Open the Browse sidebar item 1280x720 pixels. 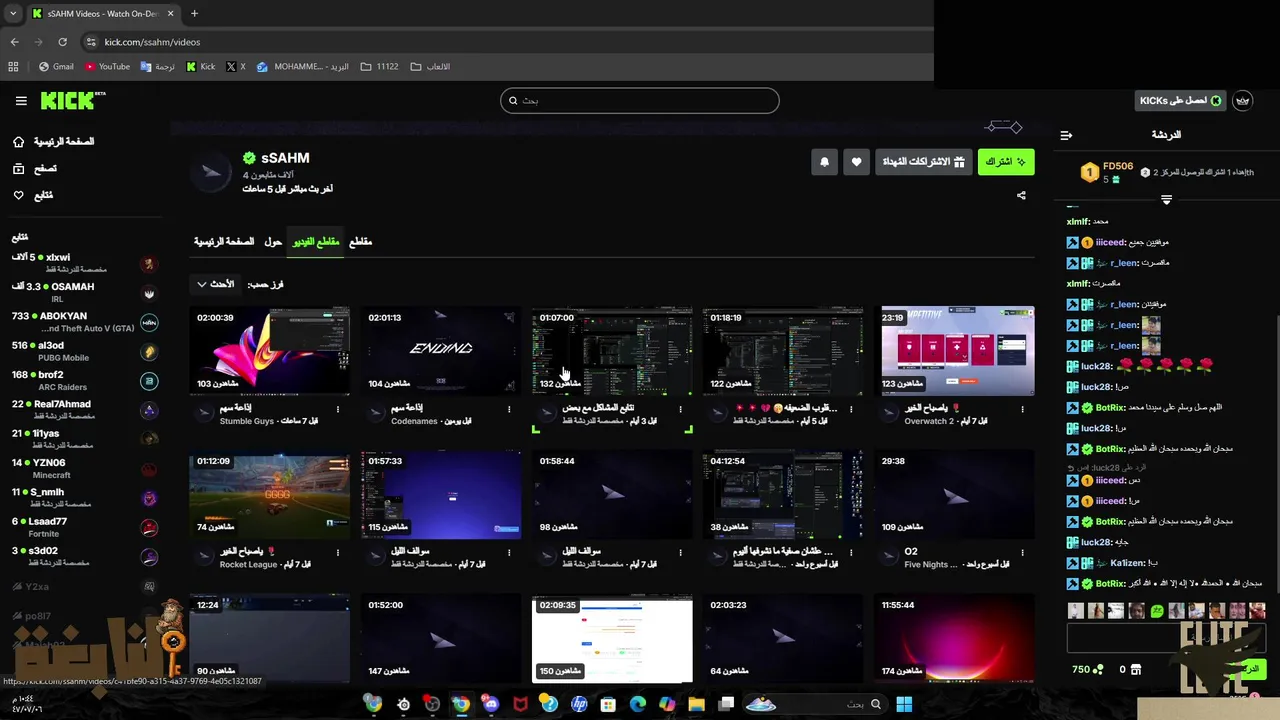pos(34,169)
